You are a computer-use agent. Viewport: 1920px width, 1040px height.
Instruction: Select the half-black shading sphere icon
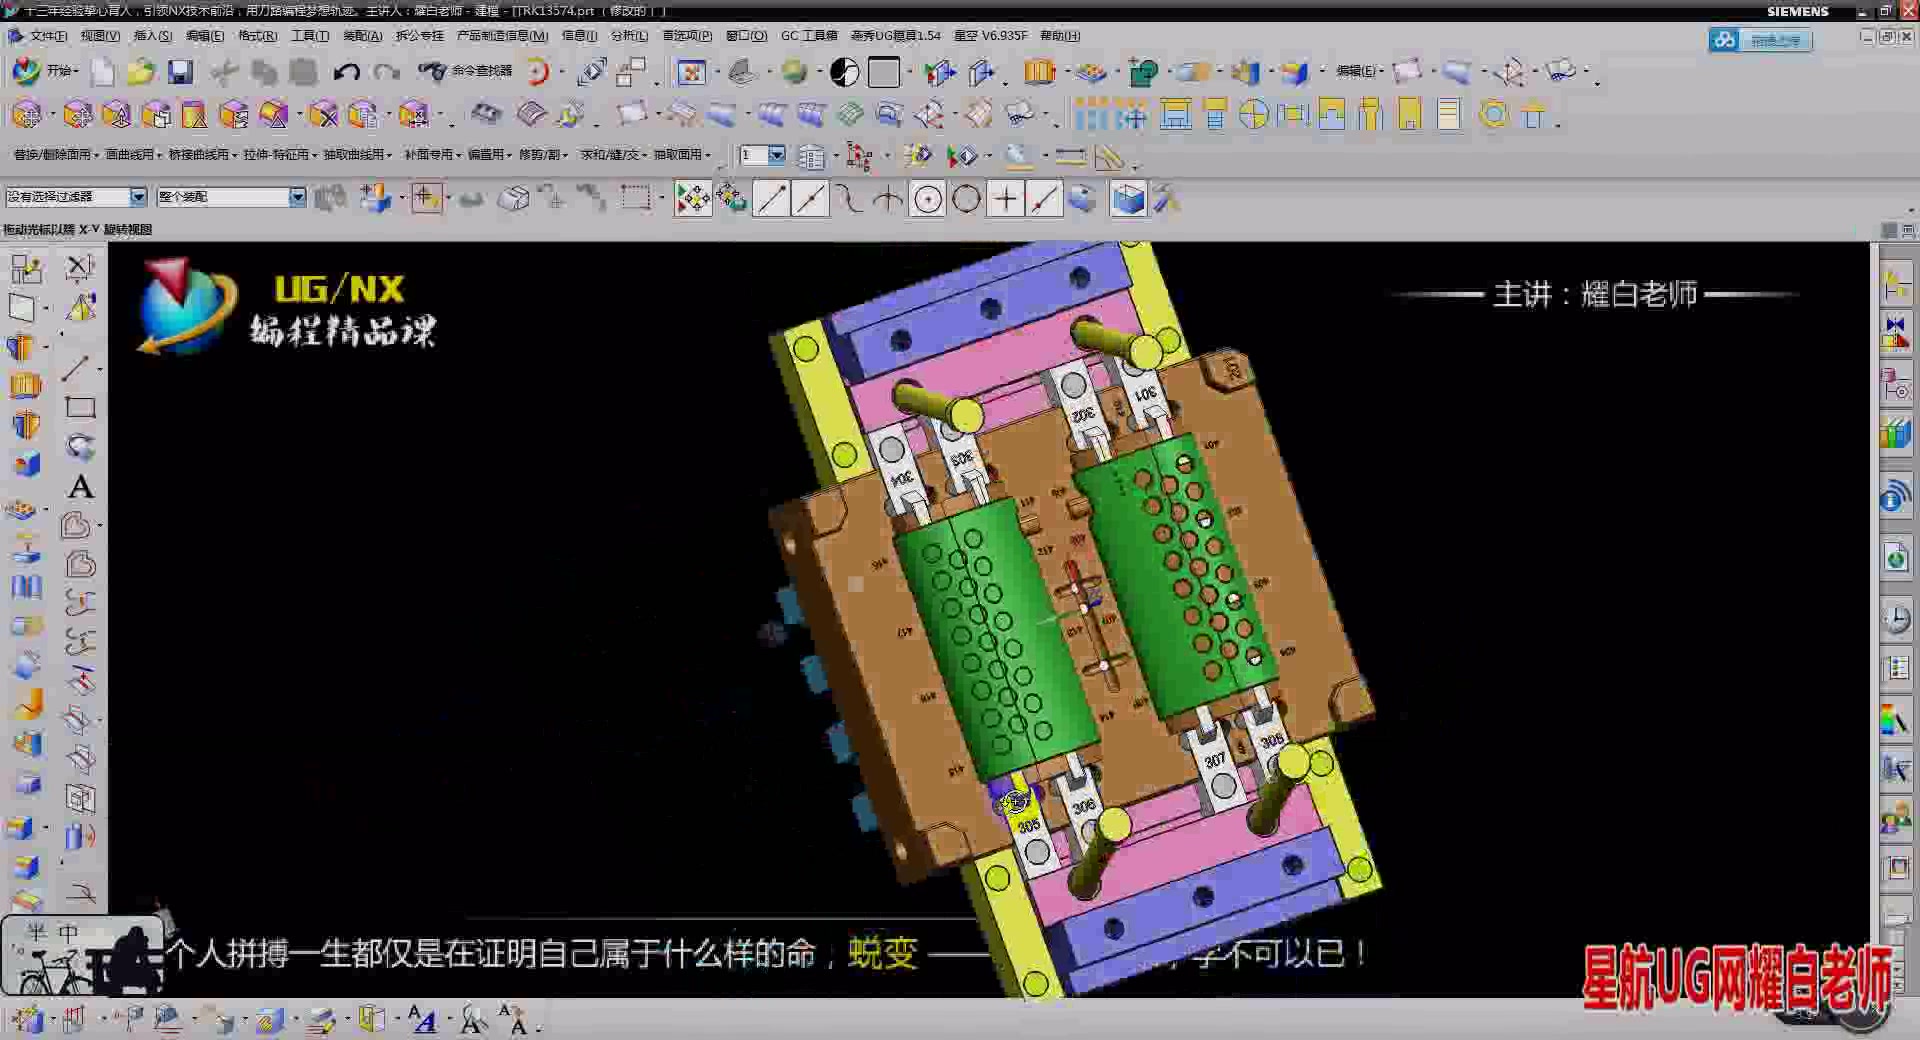pyautogui.click(x=845, y=72)
